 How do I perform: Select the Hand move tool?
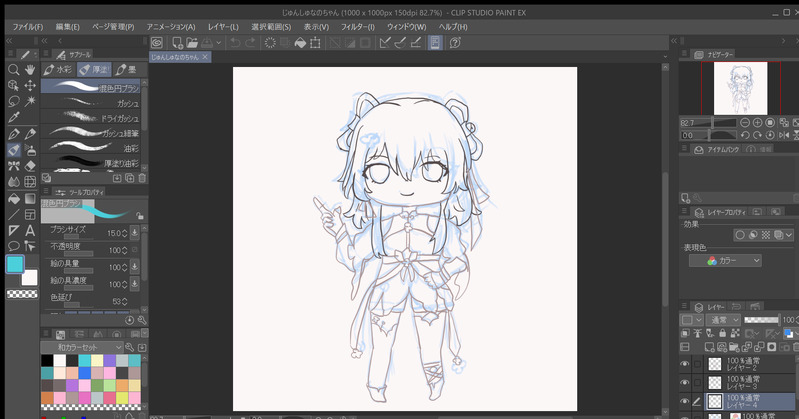[30, 69]
